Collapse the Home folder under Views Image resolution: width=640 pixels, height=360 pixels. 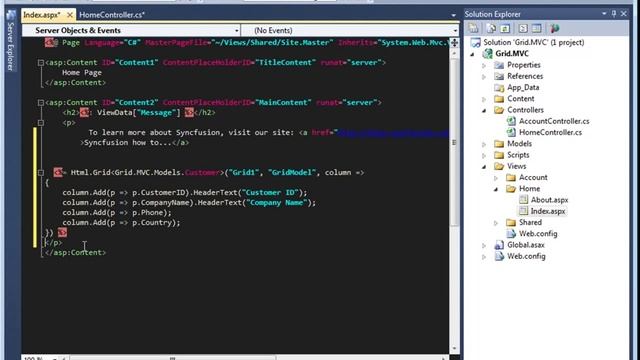tap(496, 189)
